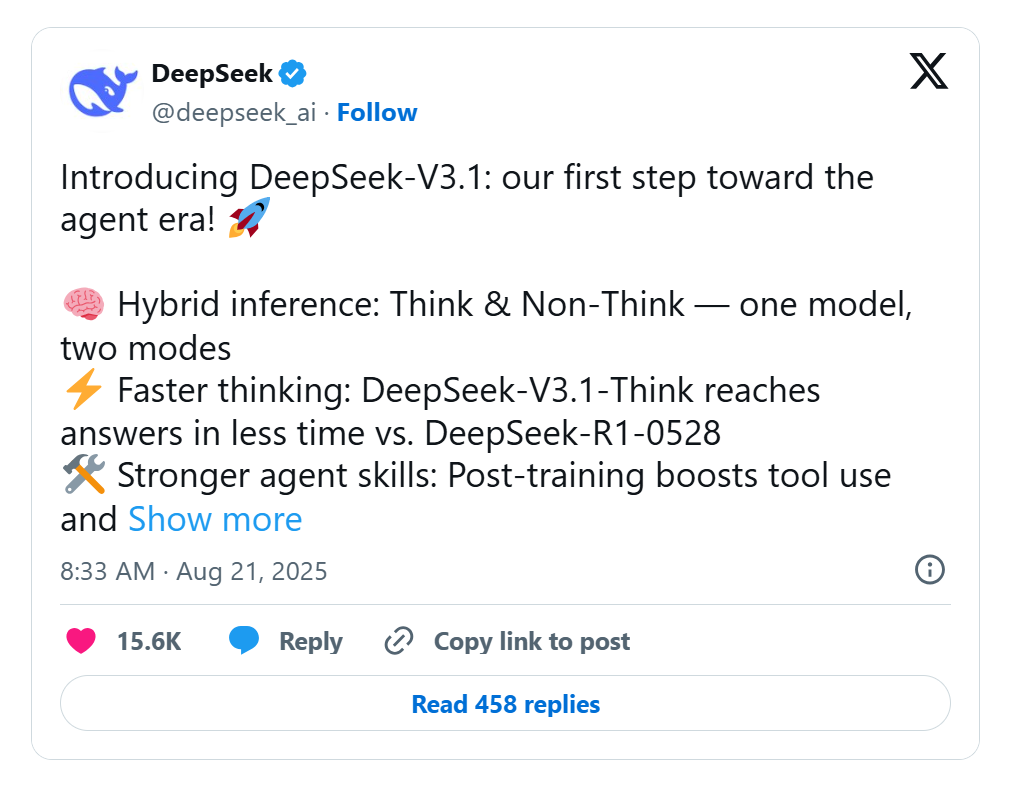Click the blue reply bubble icon
The height and width of the screenshot is (786, 1011).
click(x=244, y=640)
